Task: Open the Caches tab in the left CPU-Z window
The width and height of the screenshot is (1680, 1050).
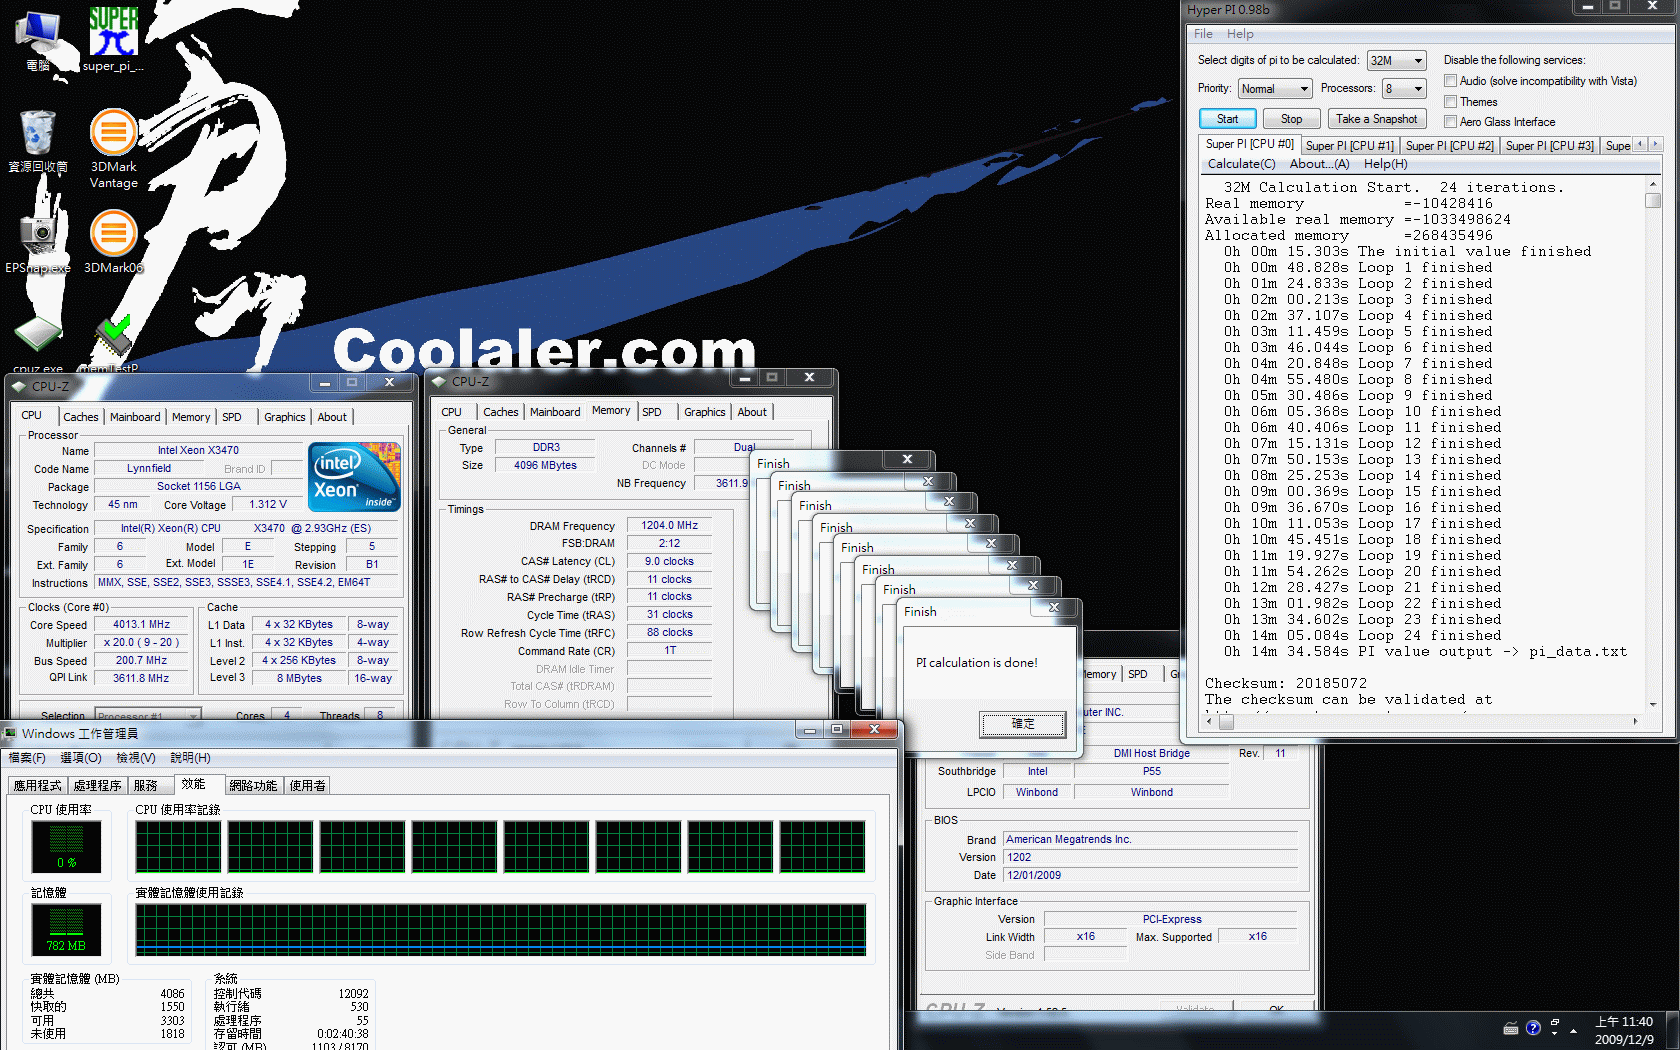Action: (80, 417)
